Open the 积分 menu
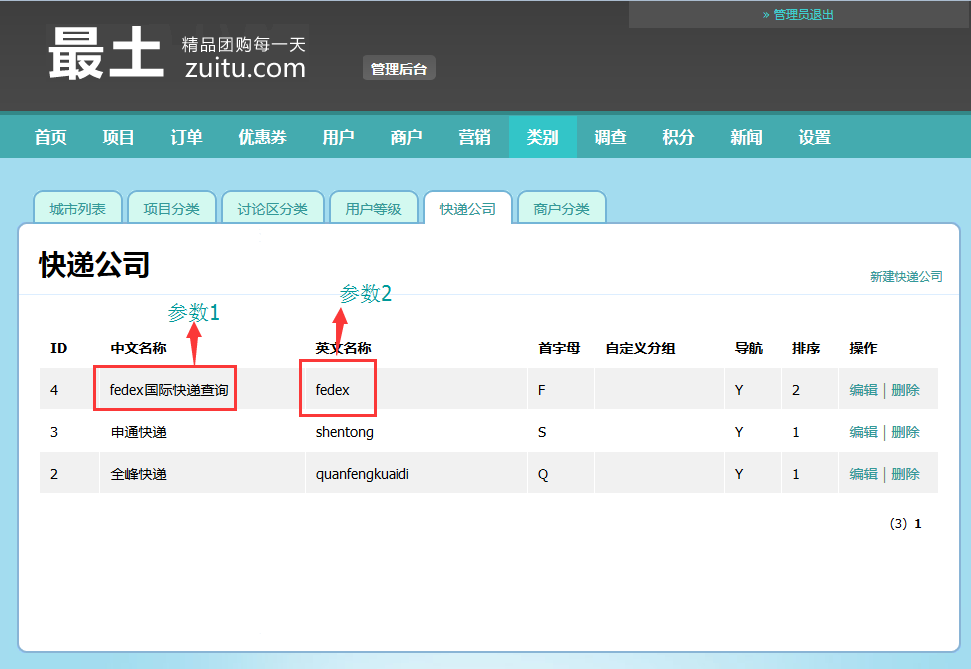The height and width of the screenshot is (669, 971). click(678, 137)
